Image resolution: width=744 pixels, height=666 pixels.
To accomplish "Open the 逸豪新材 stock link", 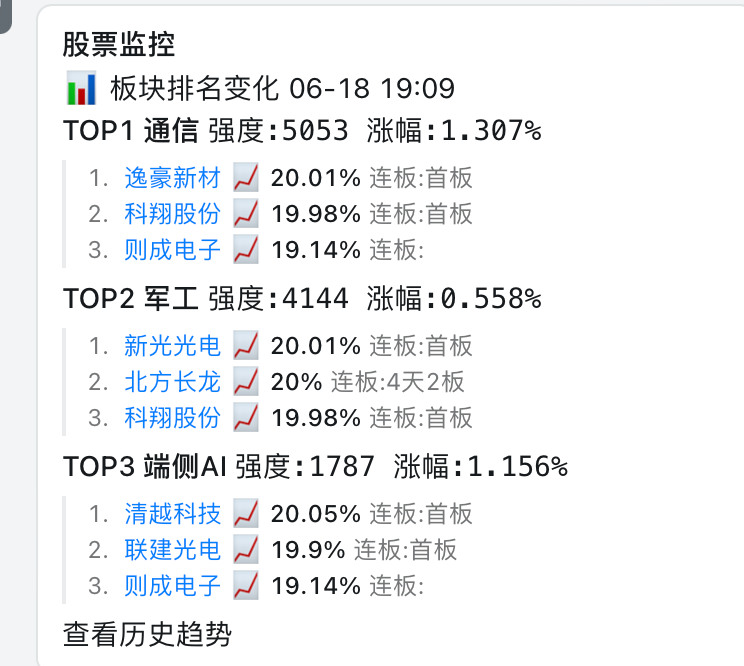I will pyautogui.click(x=172, y=178).
